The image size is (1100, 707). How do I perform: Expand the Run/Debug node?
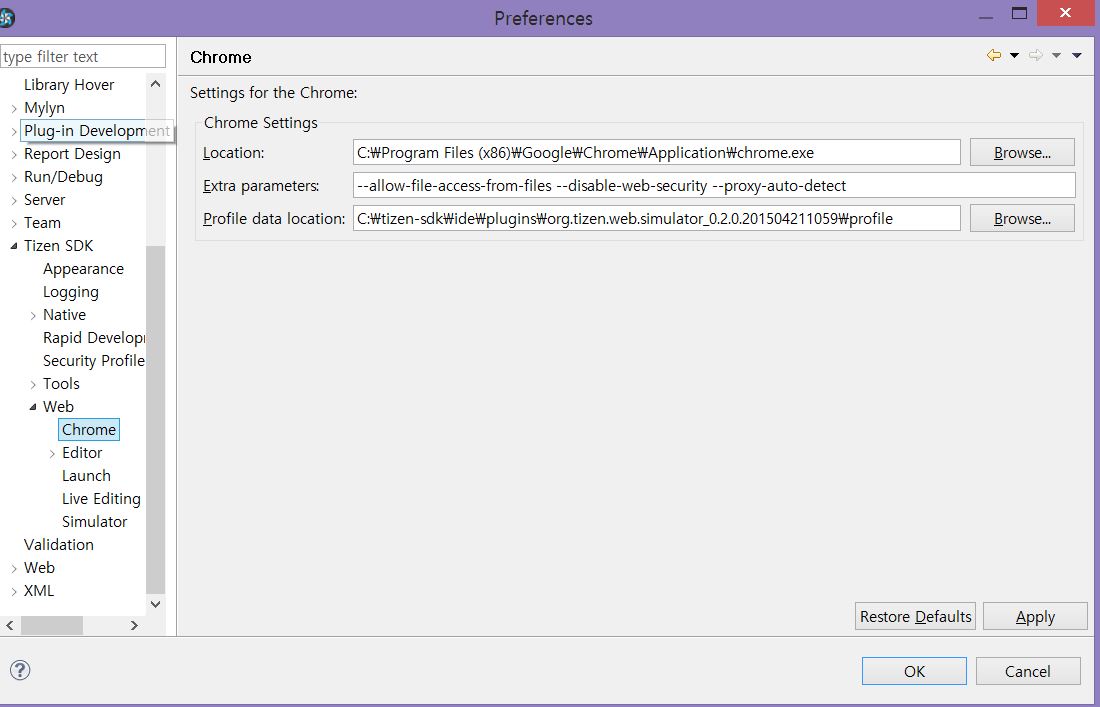(x=14, y=177)
